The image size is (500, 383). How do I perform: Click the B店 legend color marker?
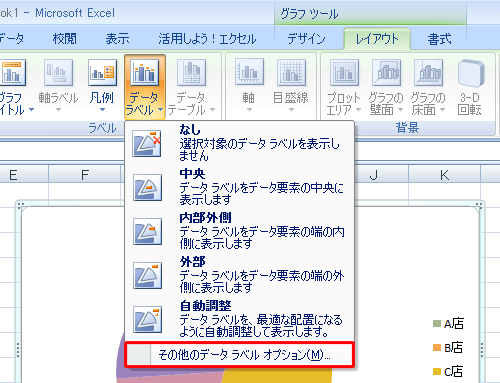click(x=437, y=348)
